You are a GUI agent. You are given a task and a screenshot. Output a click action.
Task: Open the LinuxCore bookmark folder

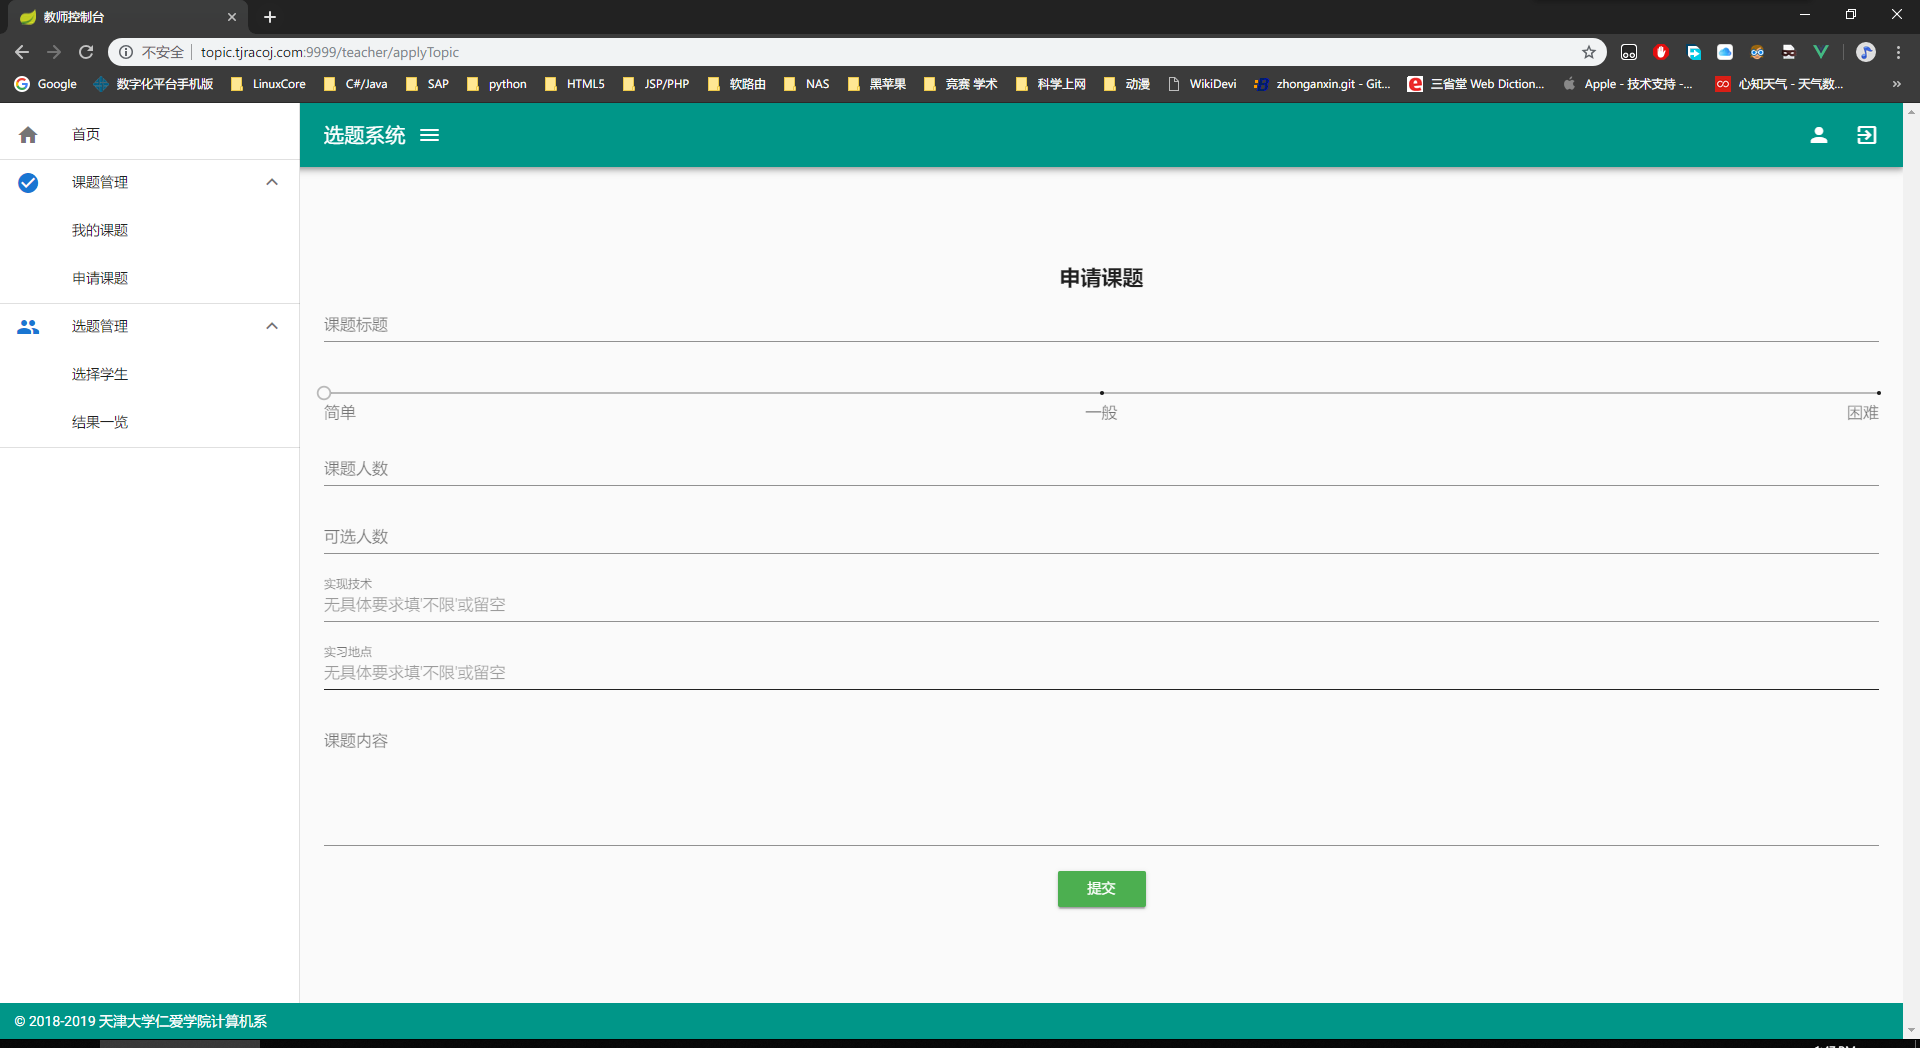268,84
